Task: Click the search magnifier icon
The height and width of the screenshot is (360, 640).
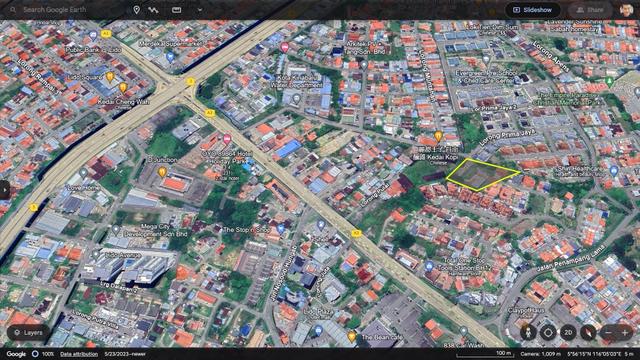Action: tap(13, 9)
